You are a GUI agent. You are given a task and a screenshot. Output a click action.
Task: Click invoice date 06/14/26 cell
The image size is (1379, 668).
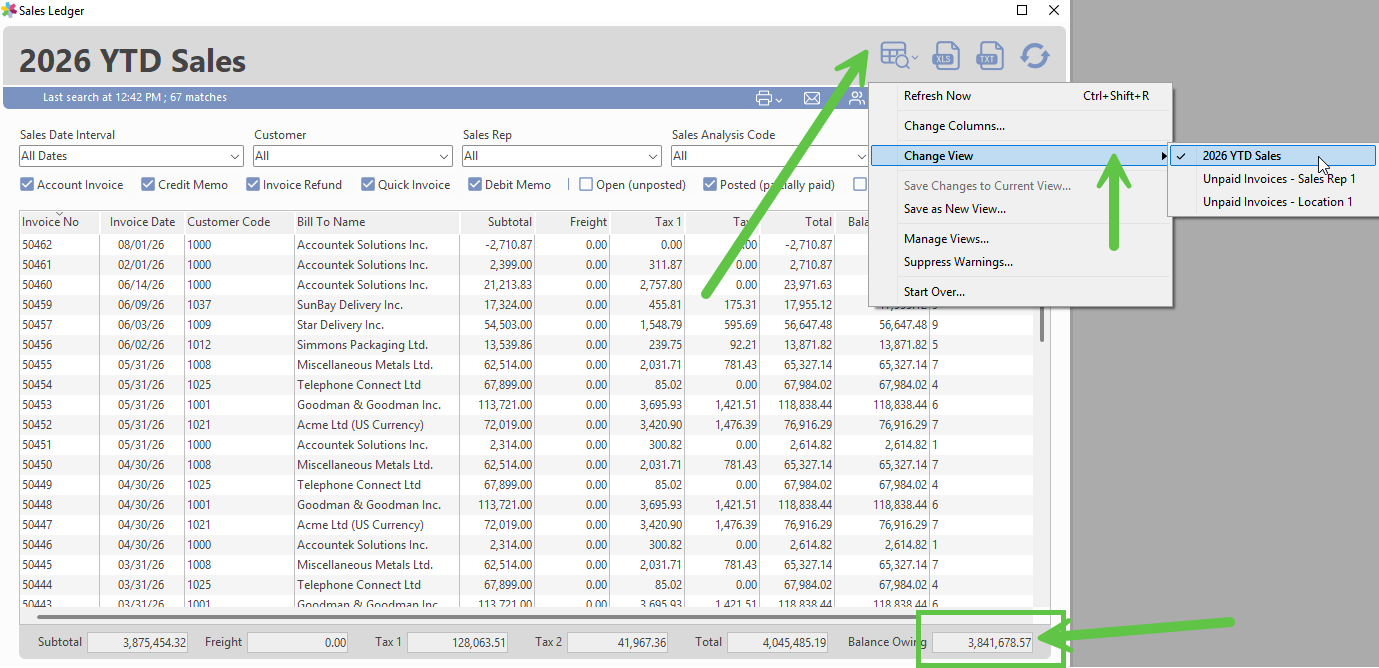pos(142,285)
